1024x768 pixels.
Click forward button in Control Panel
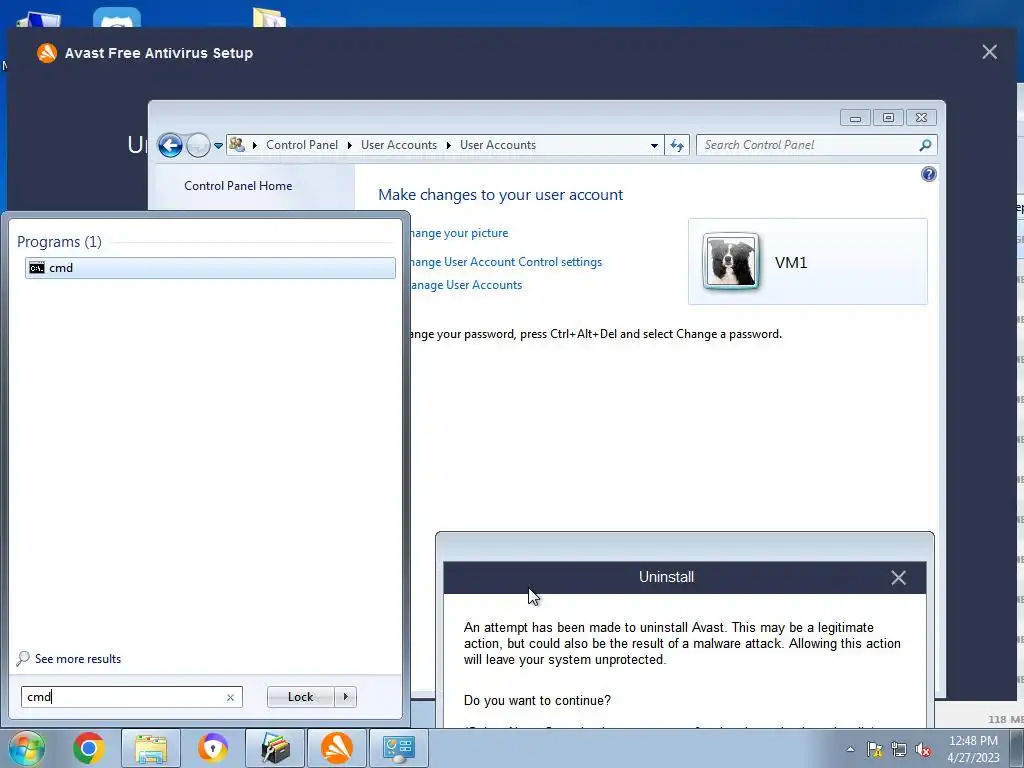tap(198, 145)
